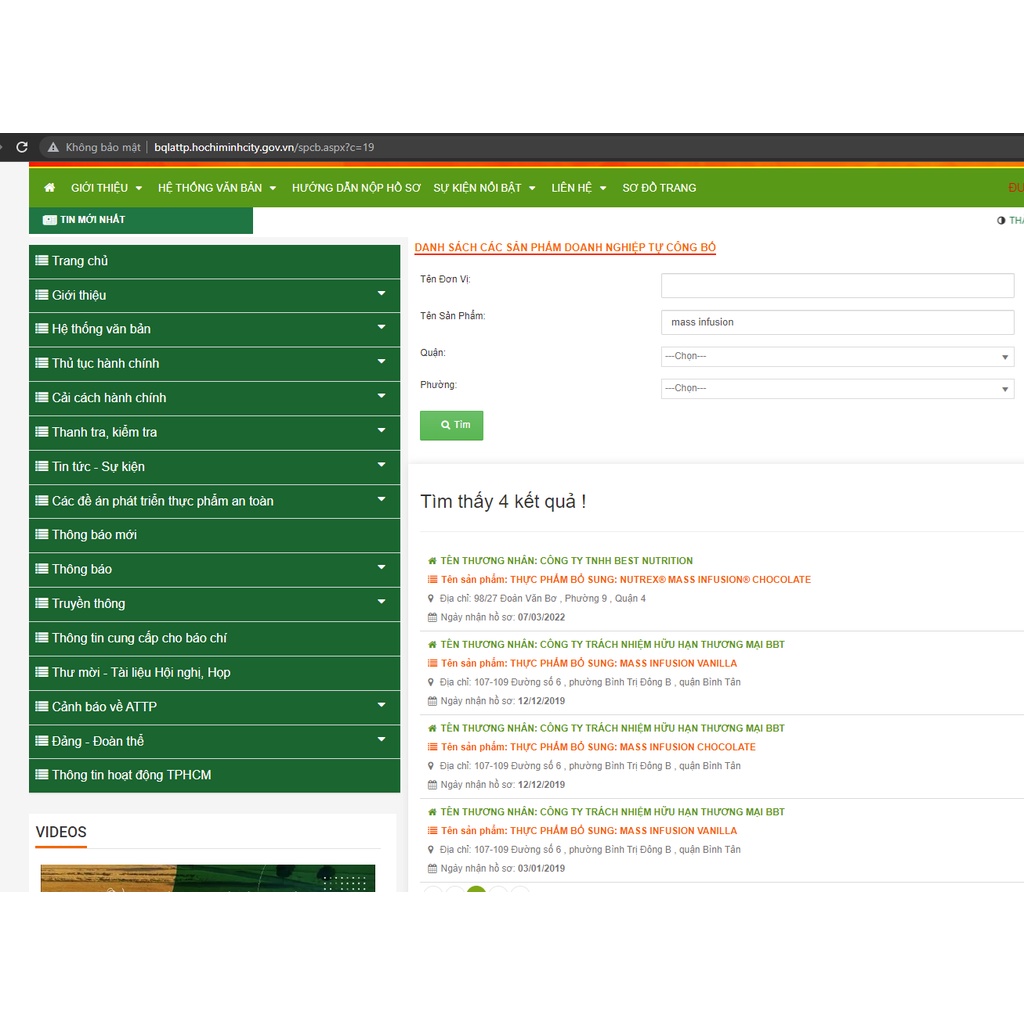1024x1024 pixels.
Task: Reload the page with browser refresh icon
Action: [x=22, y=147]
